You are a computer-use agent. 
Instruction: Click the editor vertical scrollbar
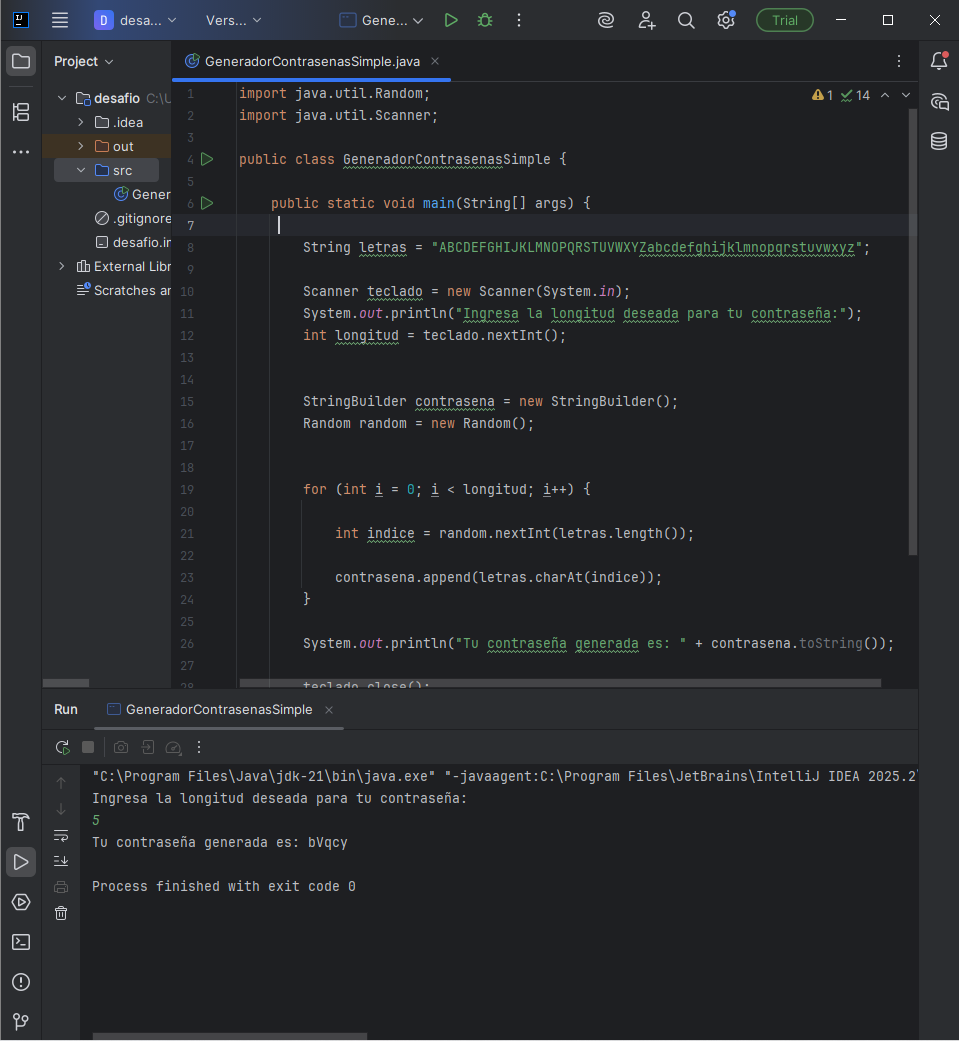click(913, 332)
